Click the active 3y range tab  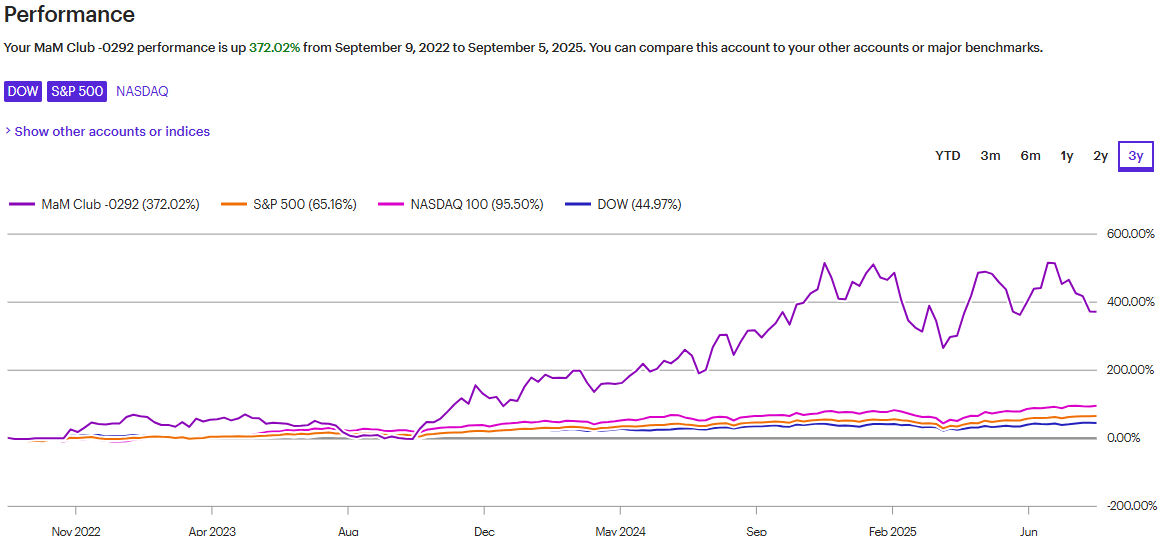coord(1135,155)
